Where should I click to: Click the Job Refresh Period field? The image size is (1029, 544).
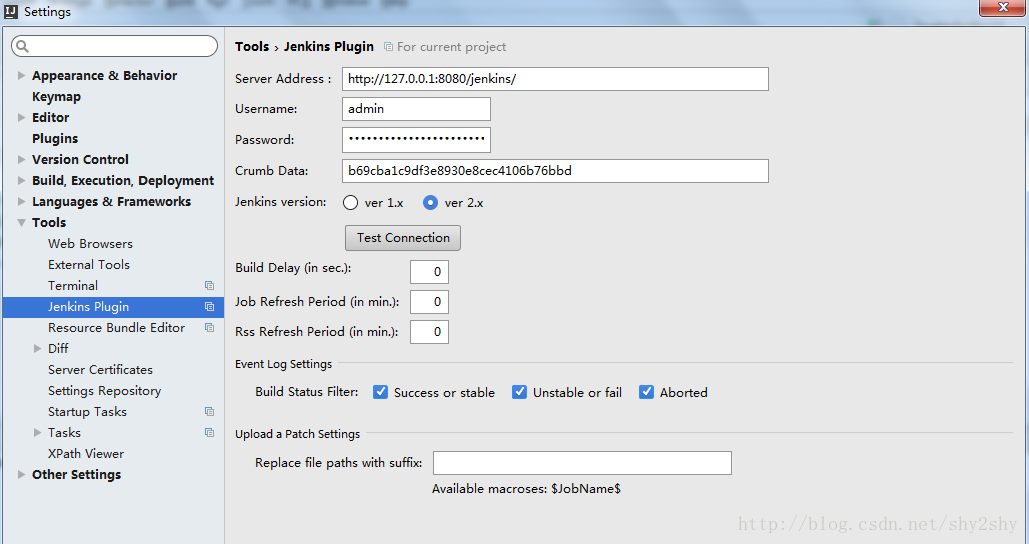(429, 302)
